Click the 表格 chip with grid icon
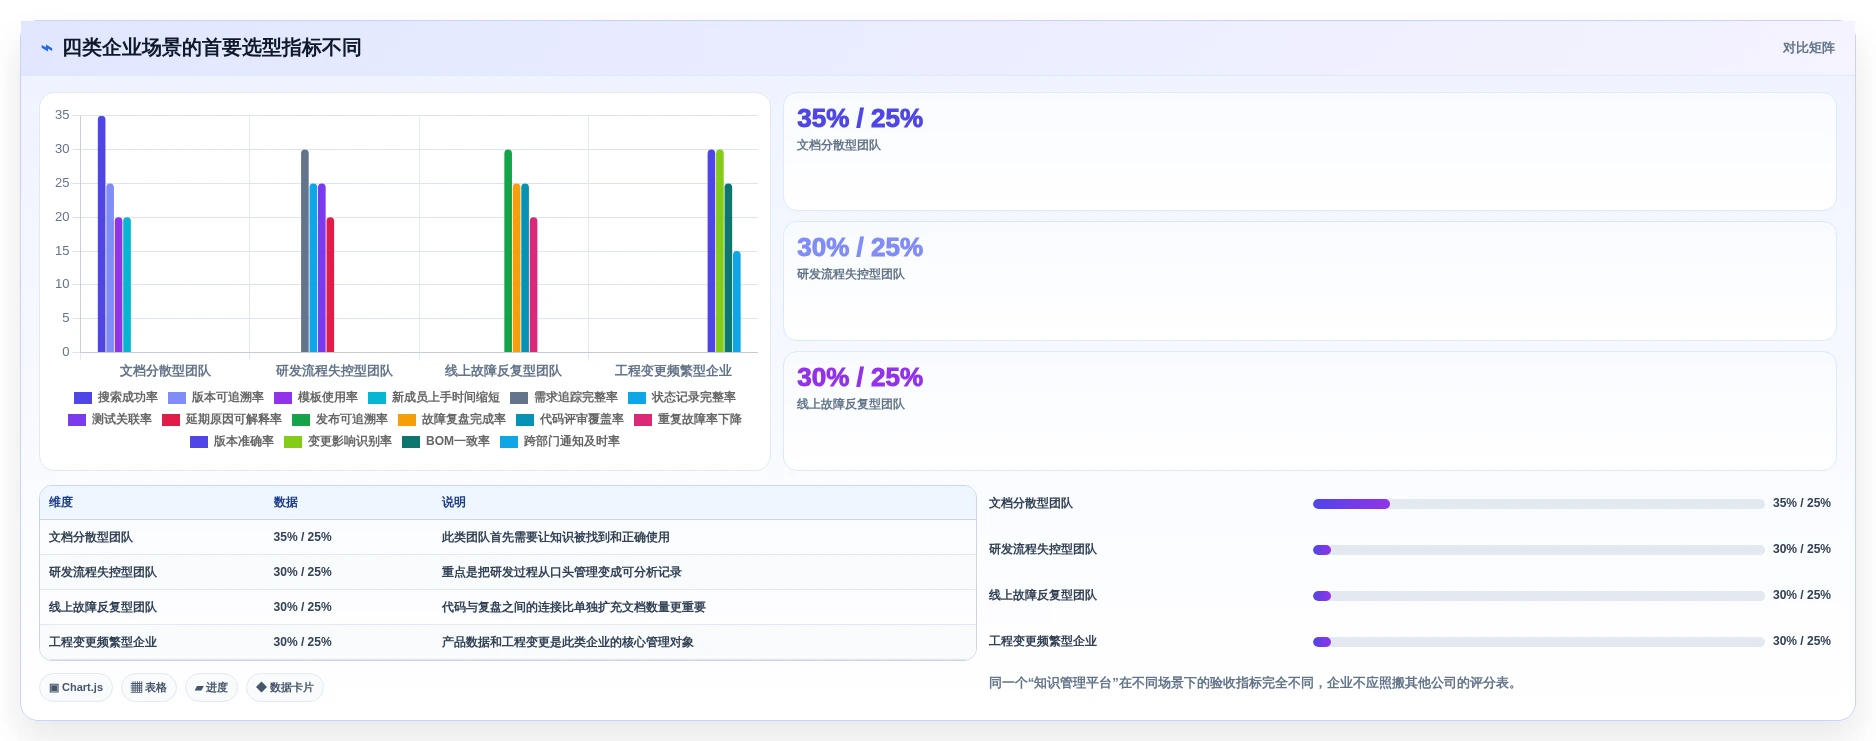This screenshot has width=1876, height=741. point(149,687)
